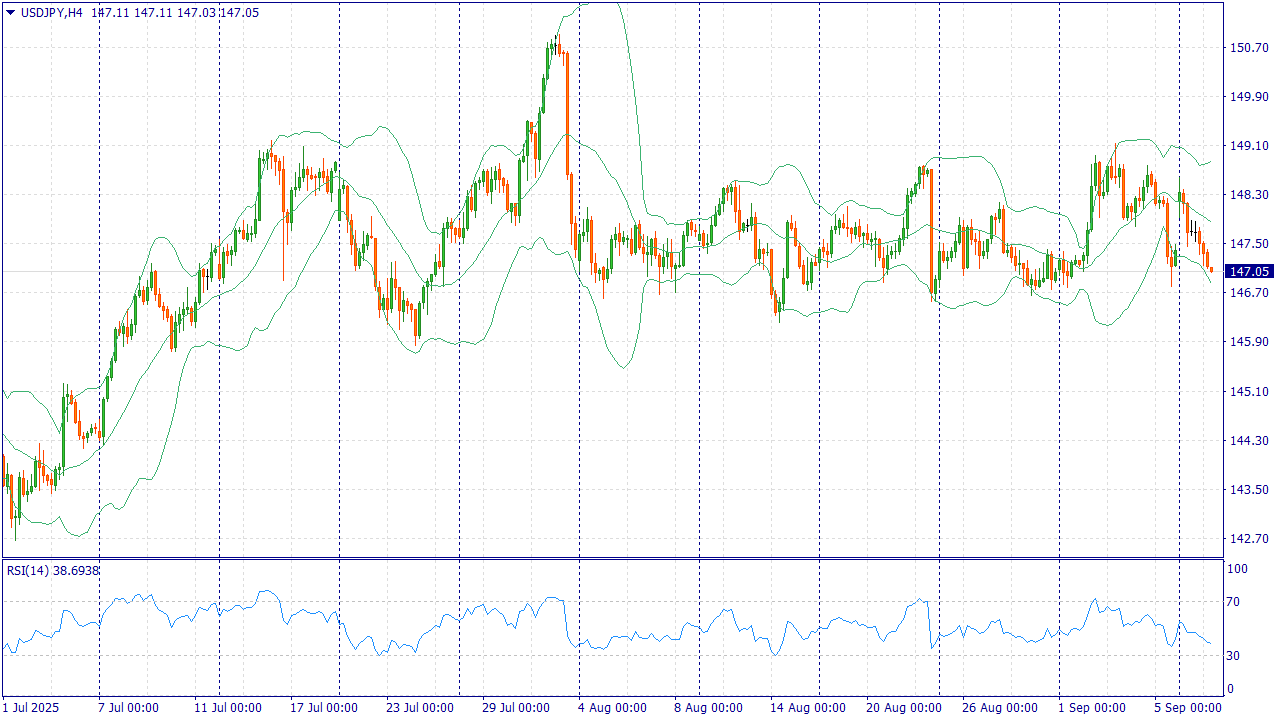Screen dimensions: 1280x720
Task: Select the 1 Jul 2025 date label
Action: click(31, 708)
